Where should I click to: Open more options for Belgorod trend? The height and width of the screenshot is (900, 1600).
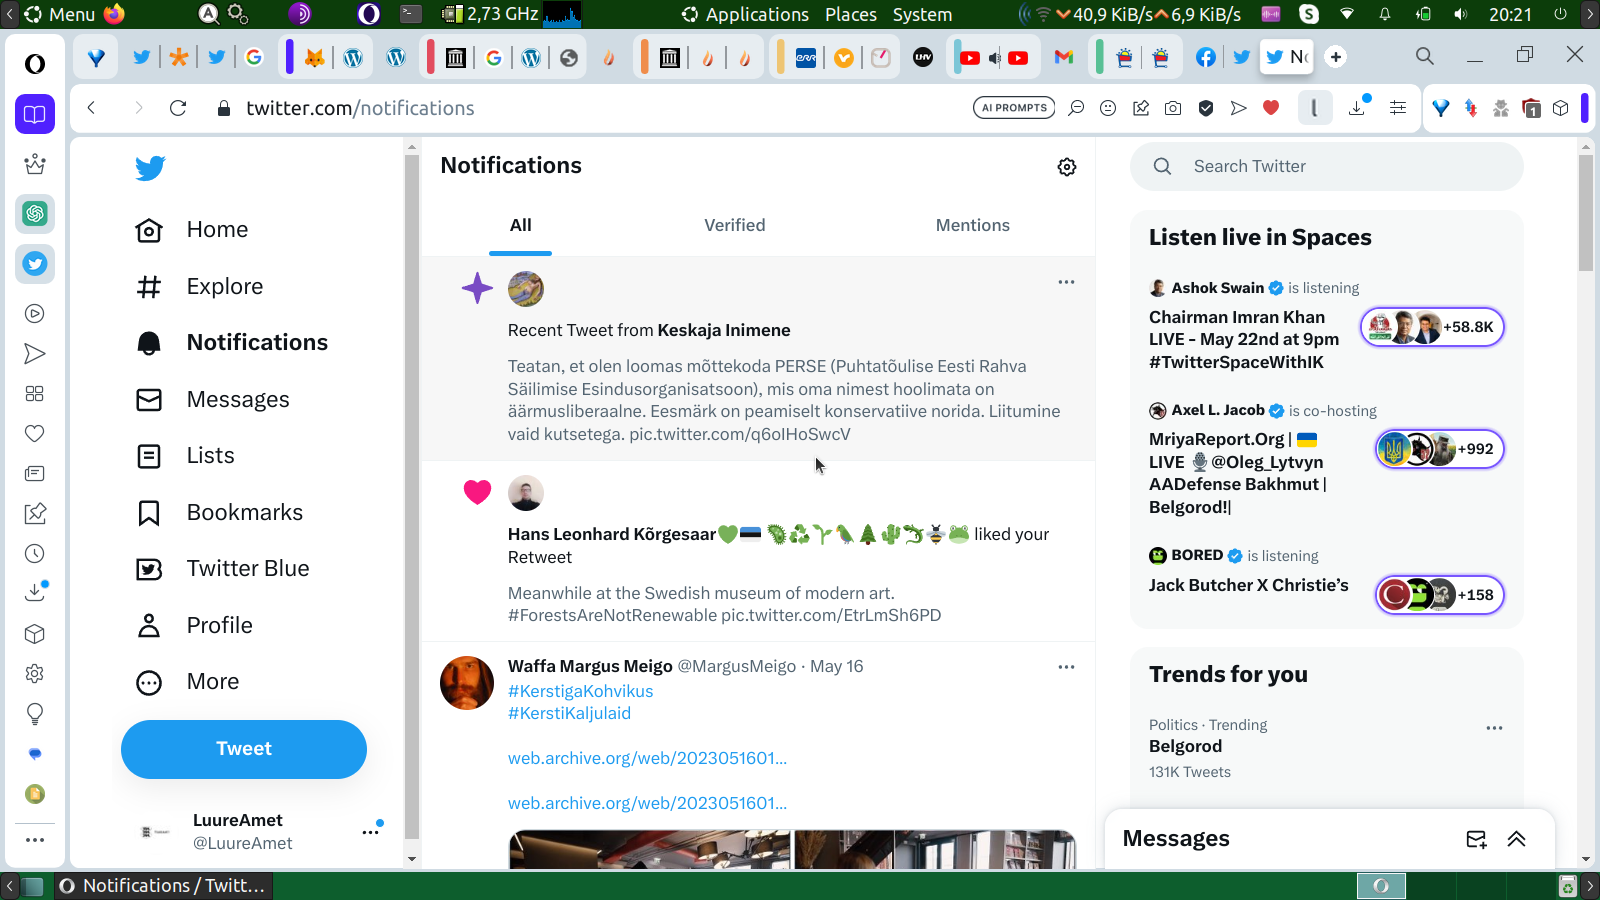click(1494, 728)
